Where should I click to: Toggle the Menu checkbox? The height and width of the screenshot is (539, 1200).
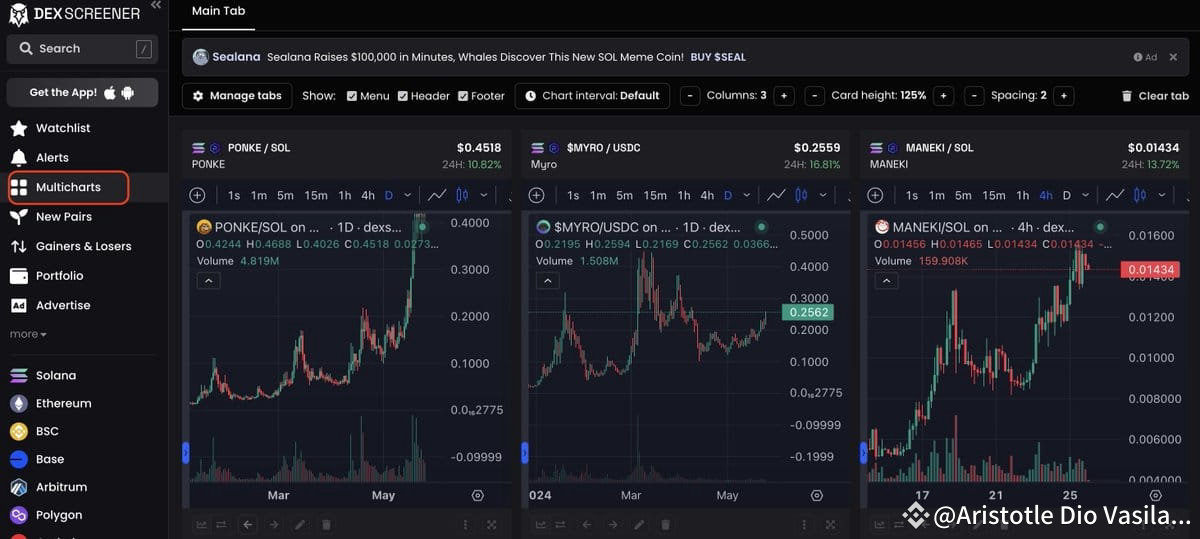point(351,96)
